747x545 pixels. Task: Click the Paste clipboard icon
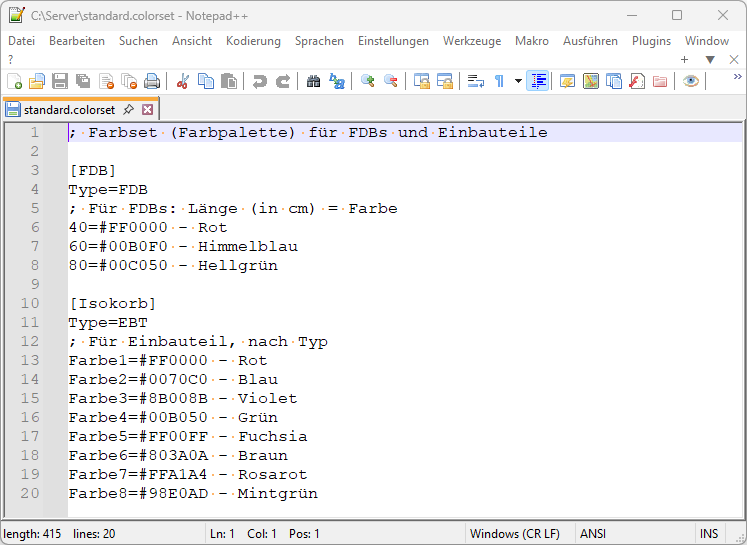pos(229,82)
